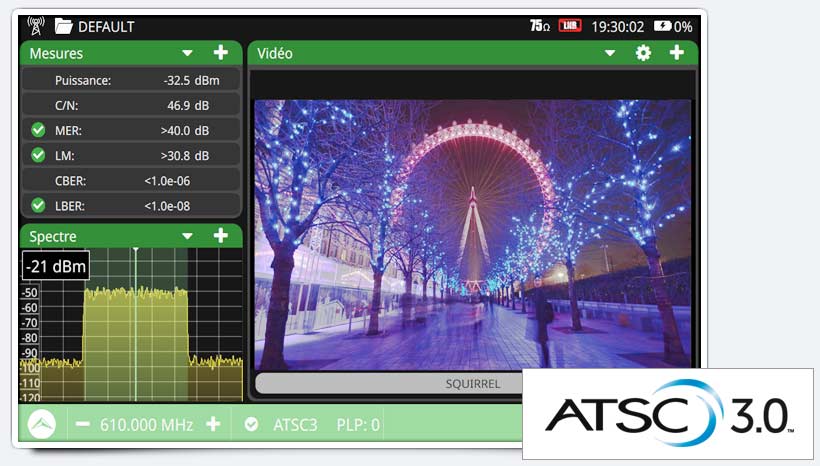Screen dimensions: 820x466
Task: Click the 610.000 MHz frequency field
Action: point(146,425)
